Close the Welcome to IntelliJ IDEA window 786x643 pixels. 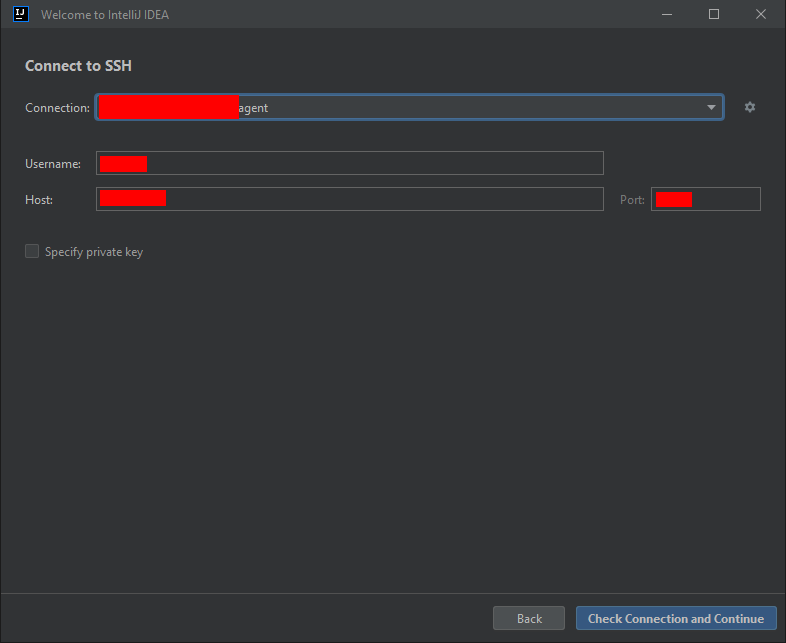pyautogui.click(x=760, y=14)
